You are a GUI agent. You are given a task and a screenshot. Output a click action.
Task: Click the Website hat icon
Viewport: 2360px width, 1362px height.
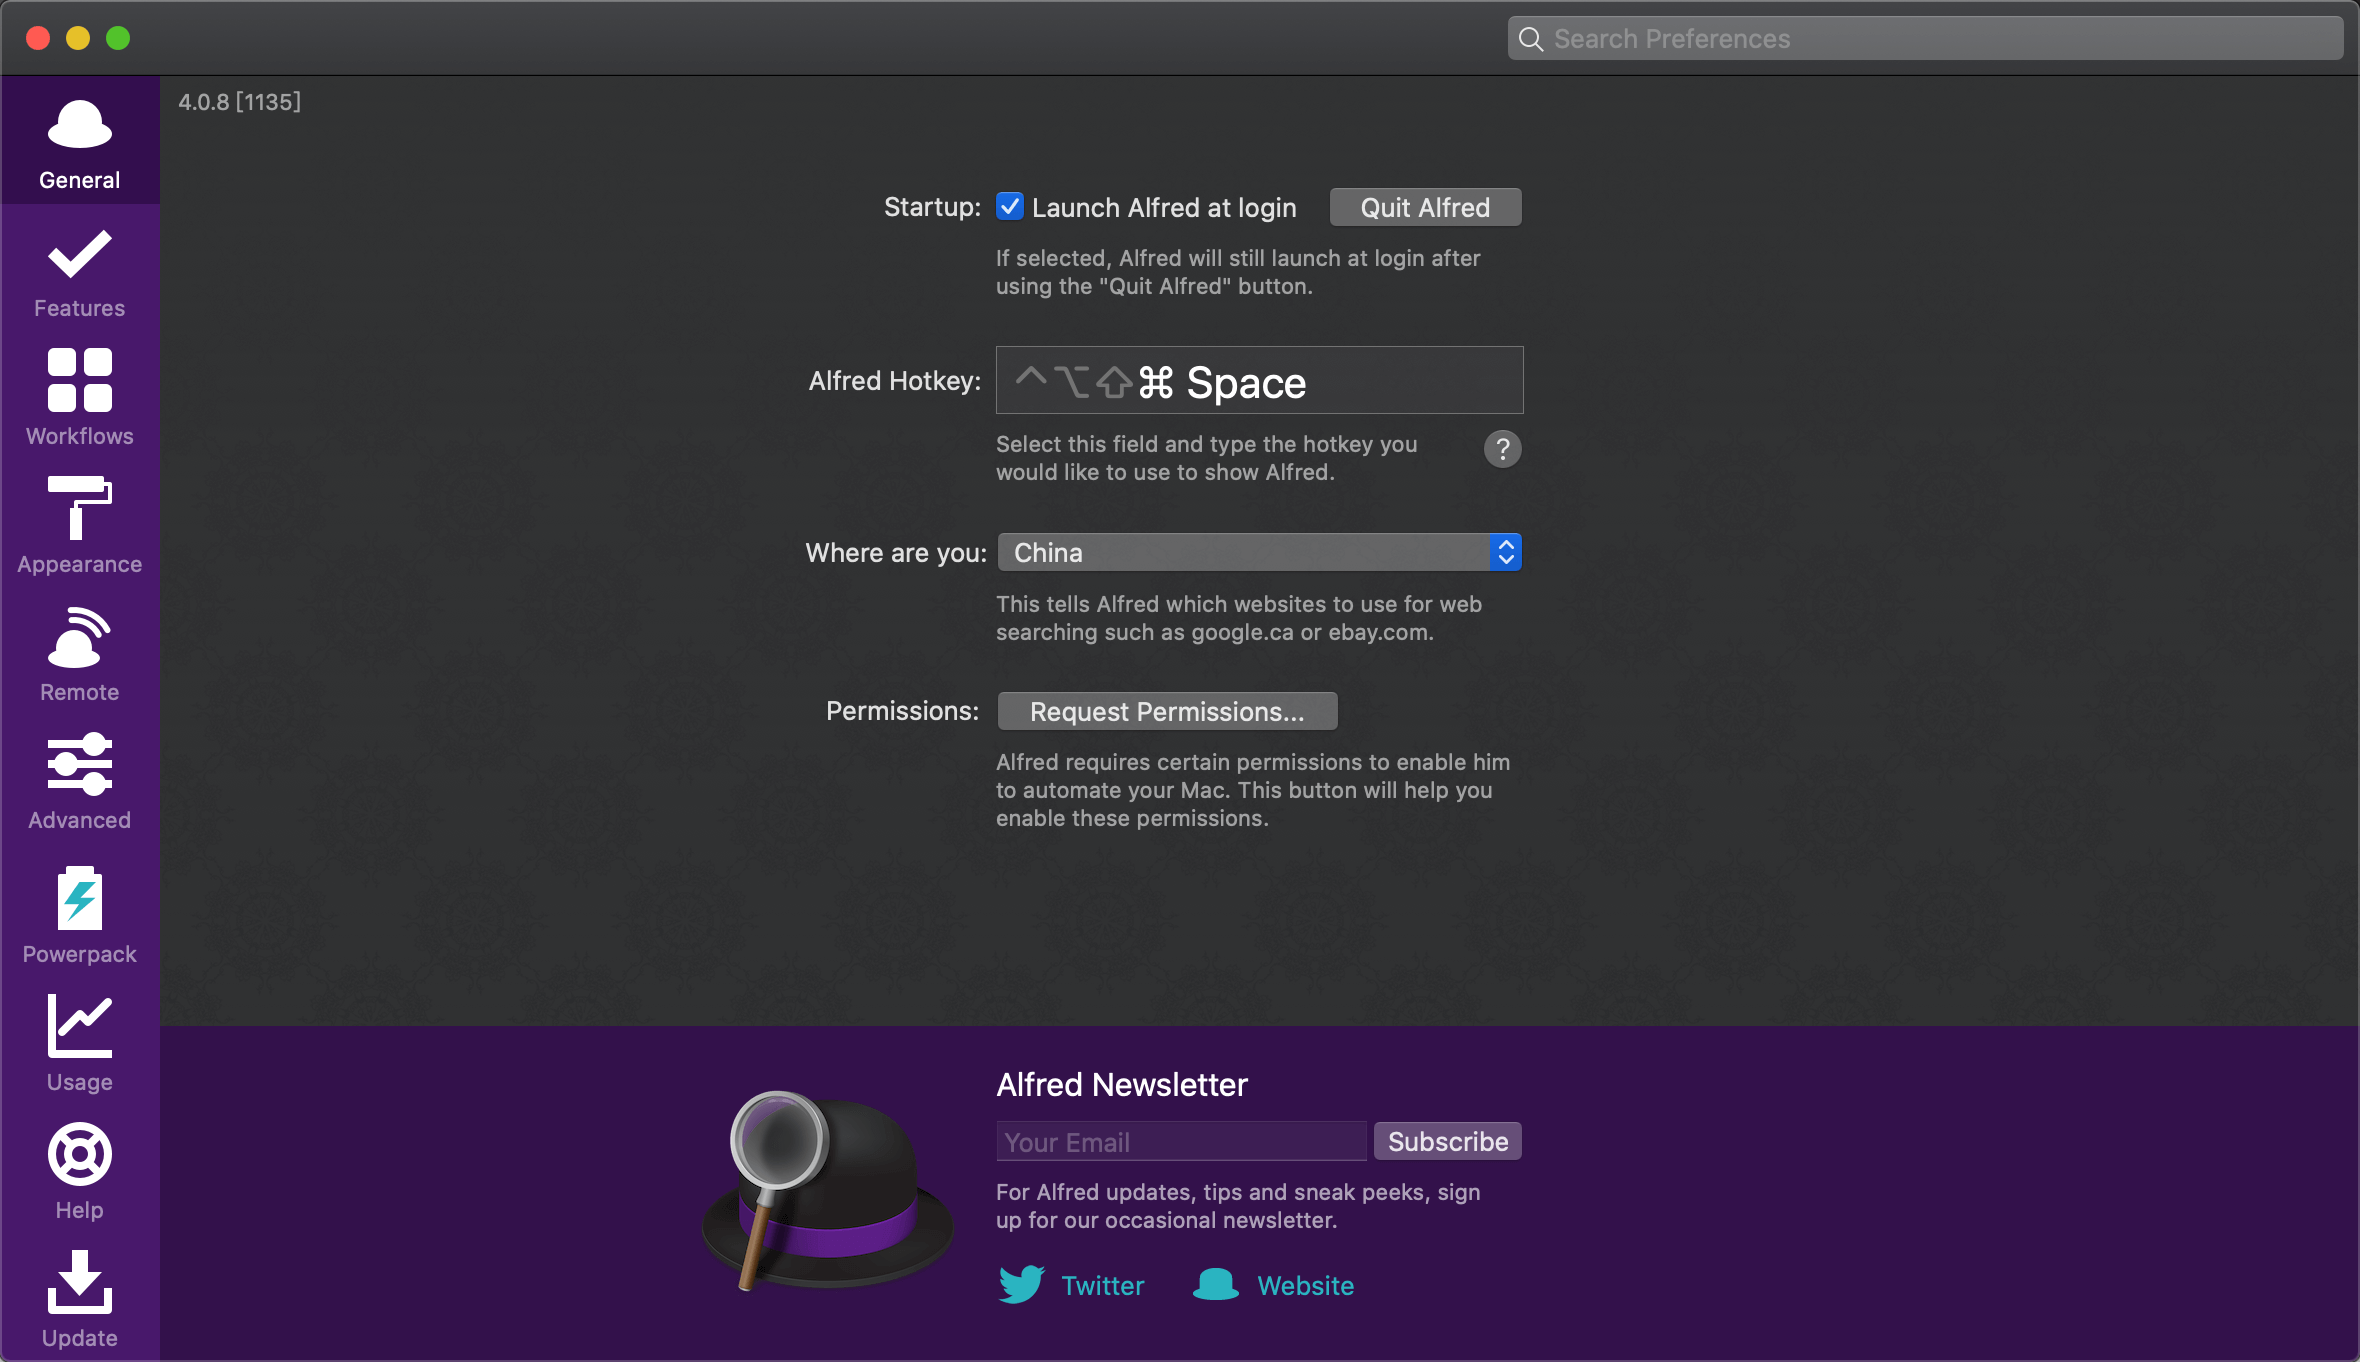pos(1216,1284)
